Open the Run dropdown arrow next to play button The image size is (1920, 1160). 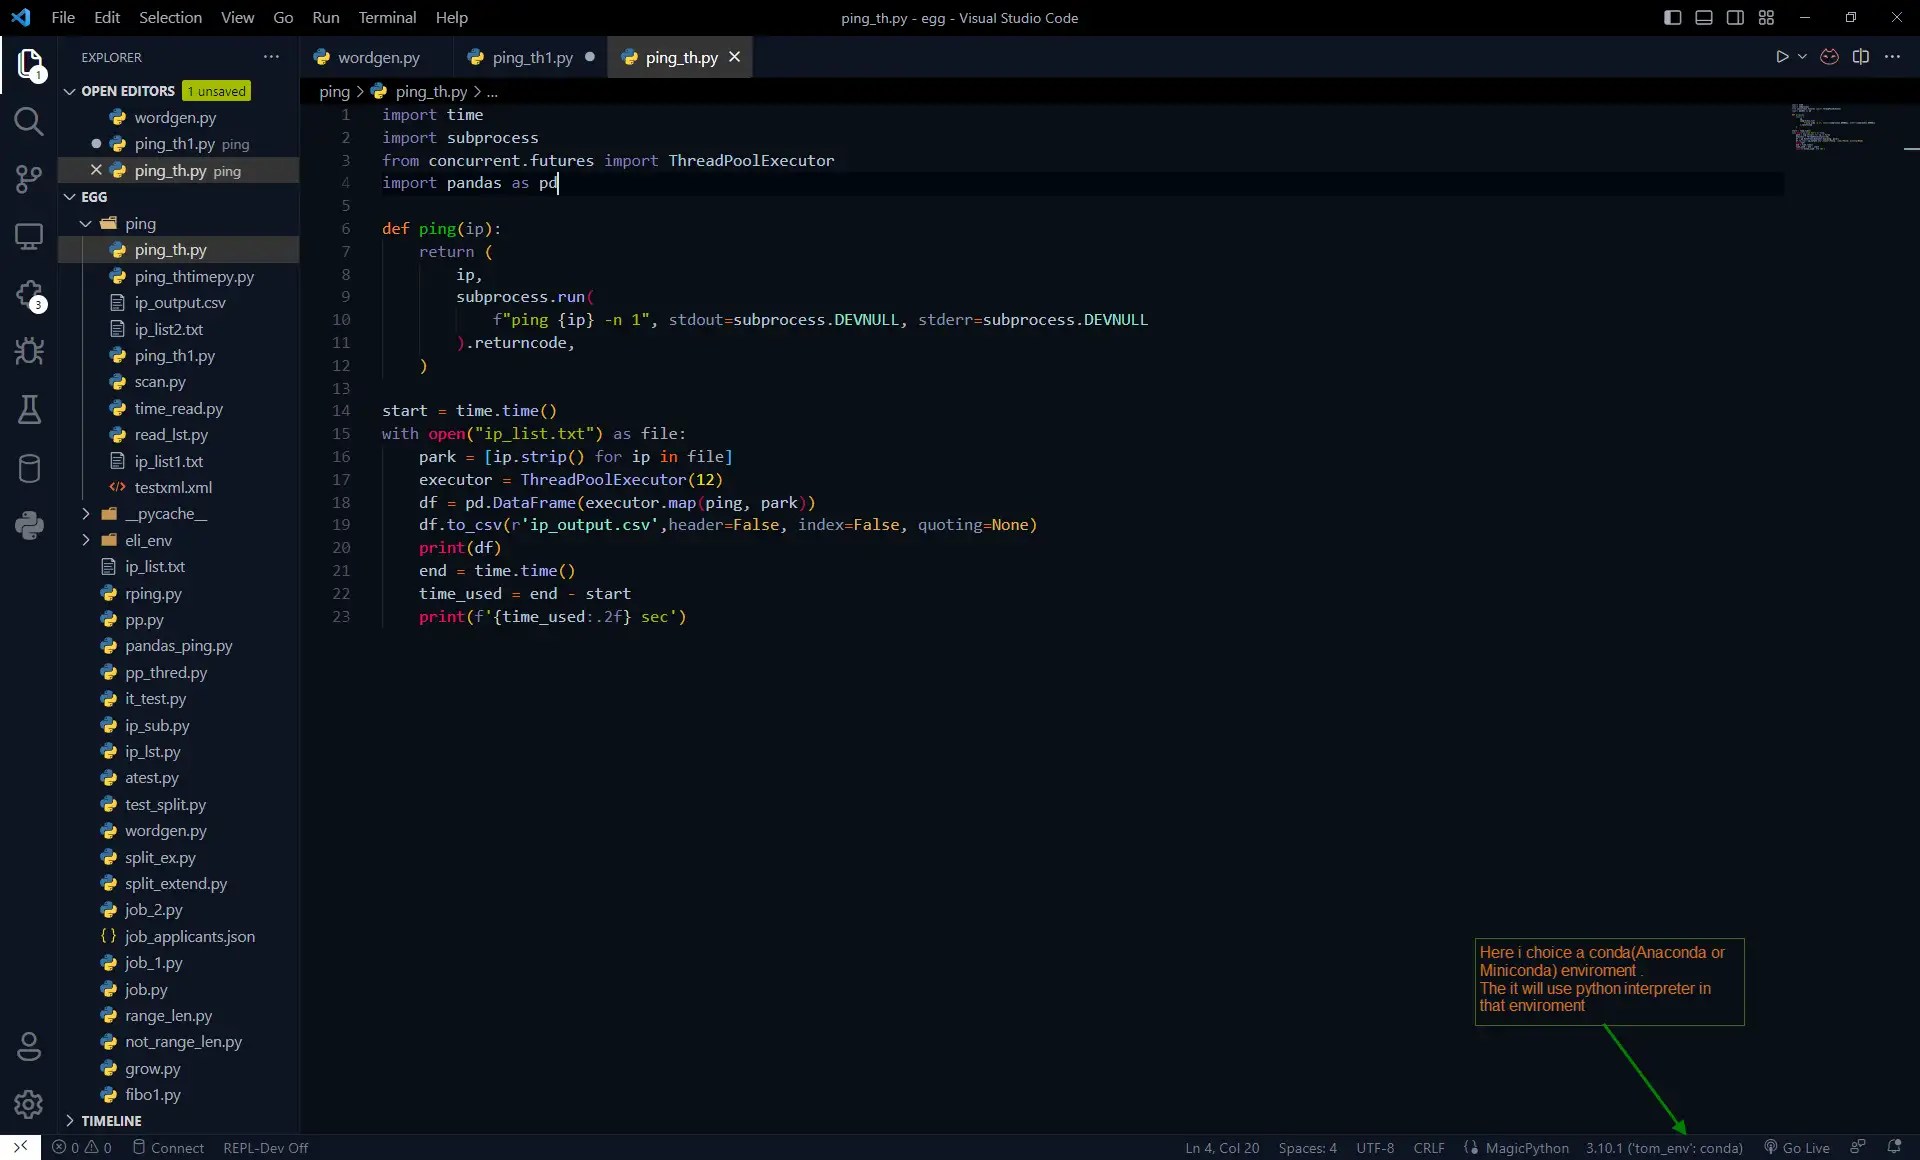click(x=1801, y=57)
